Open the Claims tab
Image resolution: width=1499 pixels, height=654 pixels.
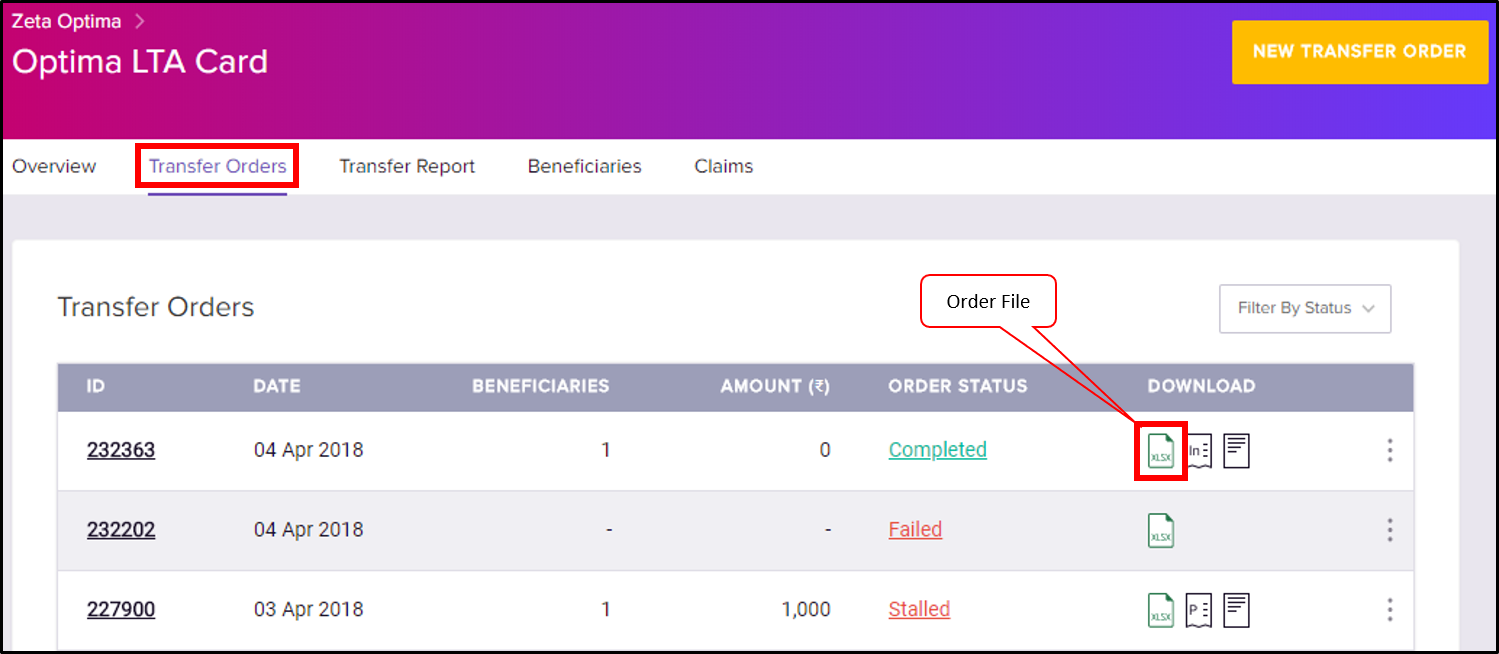[x=724, y=167]
